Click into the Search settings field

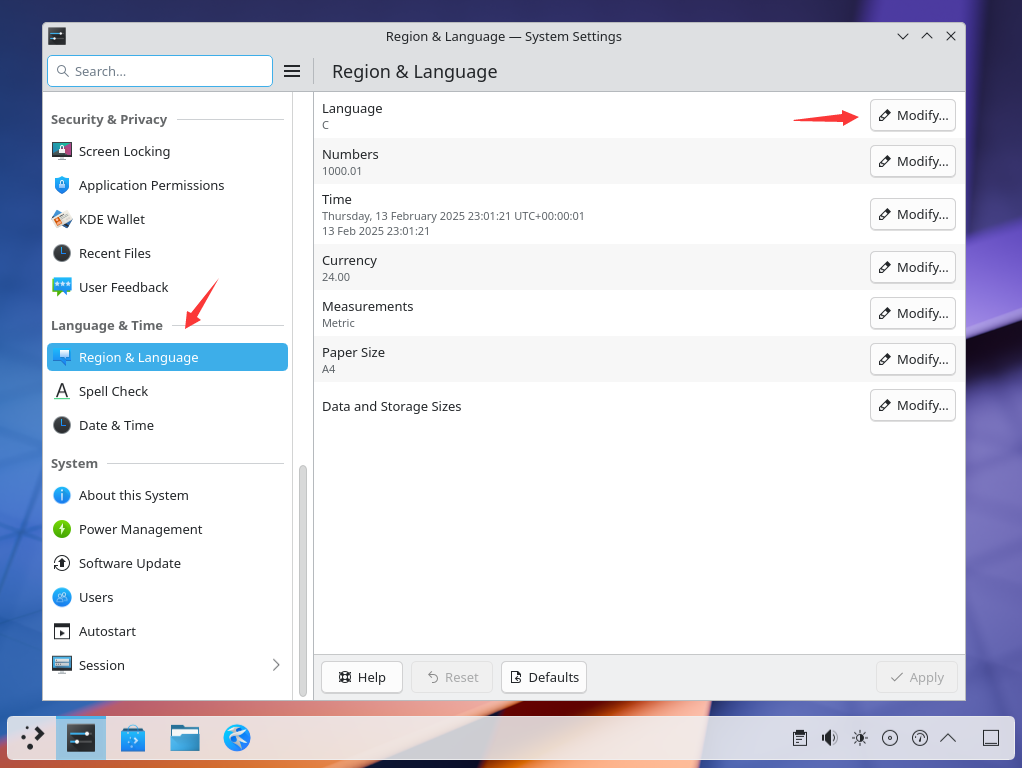[160, 71]
